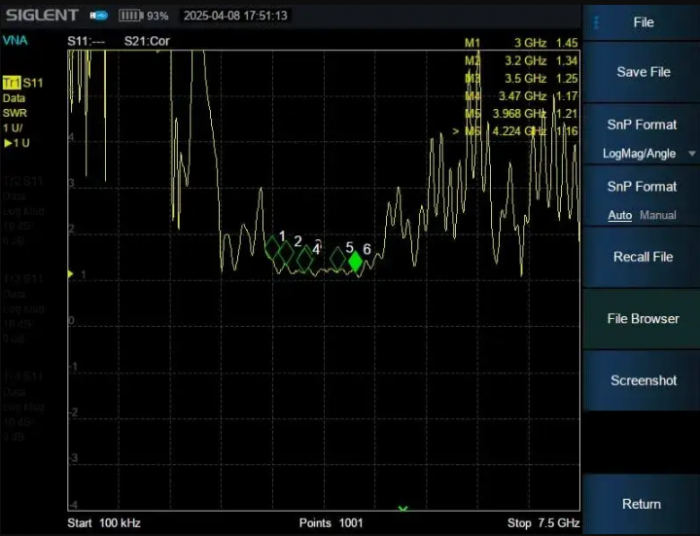Select marker 4 diamond on trace

coord(305,259)
